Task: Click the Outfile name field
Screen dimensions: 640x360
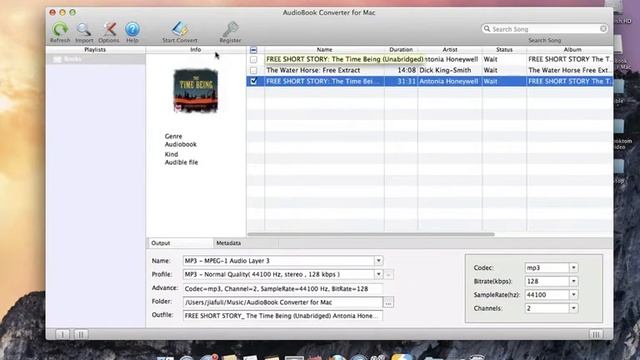Action: 283,316
